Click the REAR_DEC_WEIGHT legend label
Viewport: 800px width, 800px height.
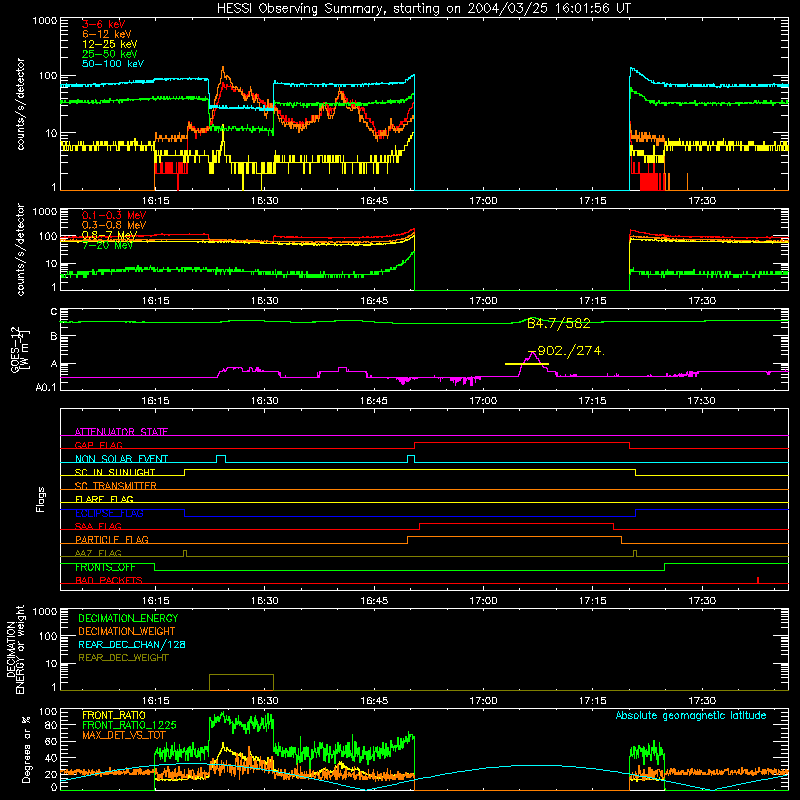[x=123, y=658]
